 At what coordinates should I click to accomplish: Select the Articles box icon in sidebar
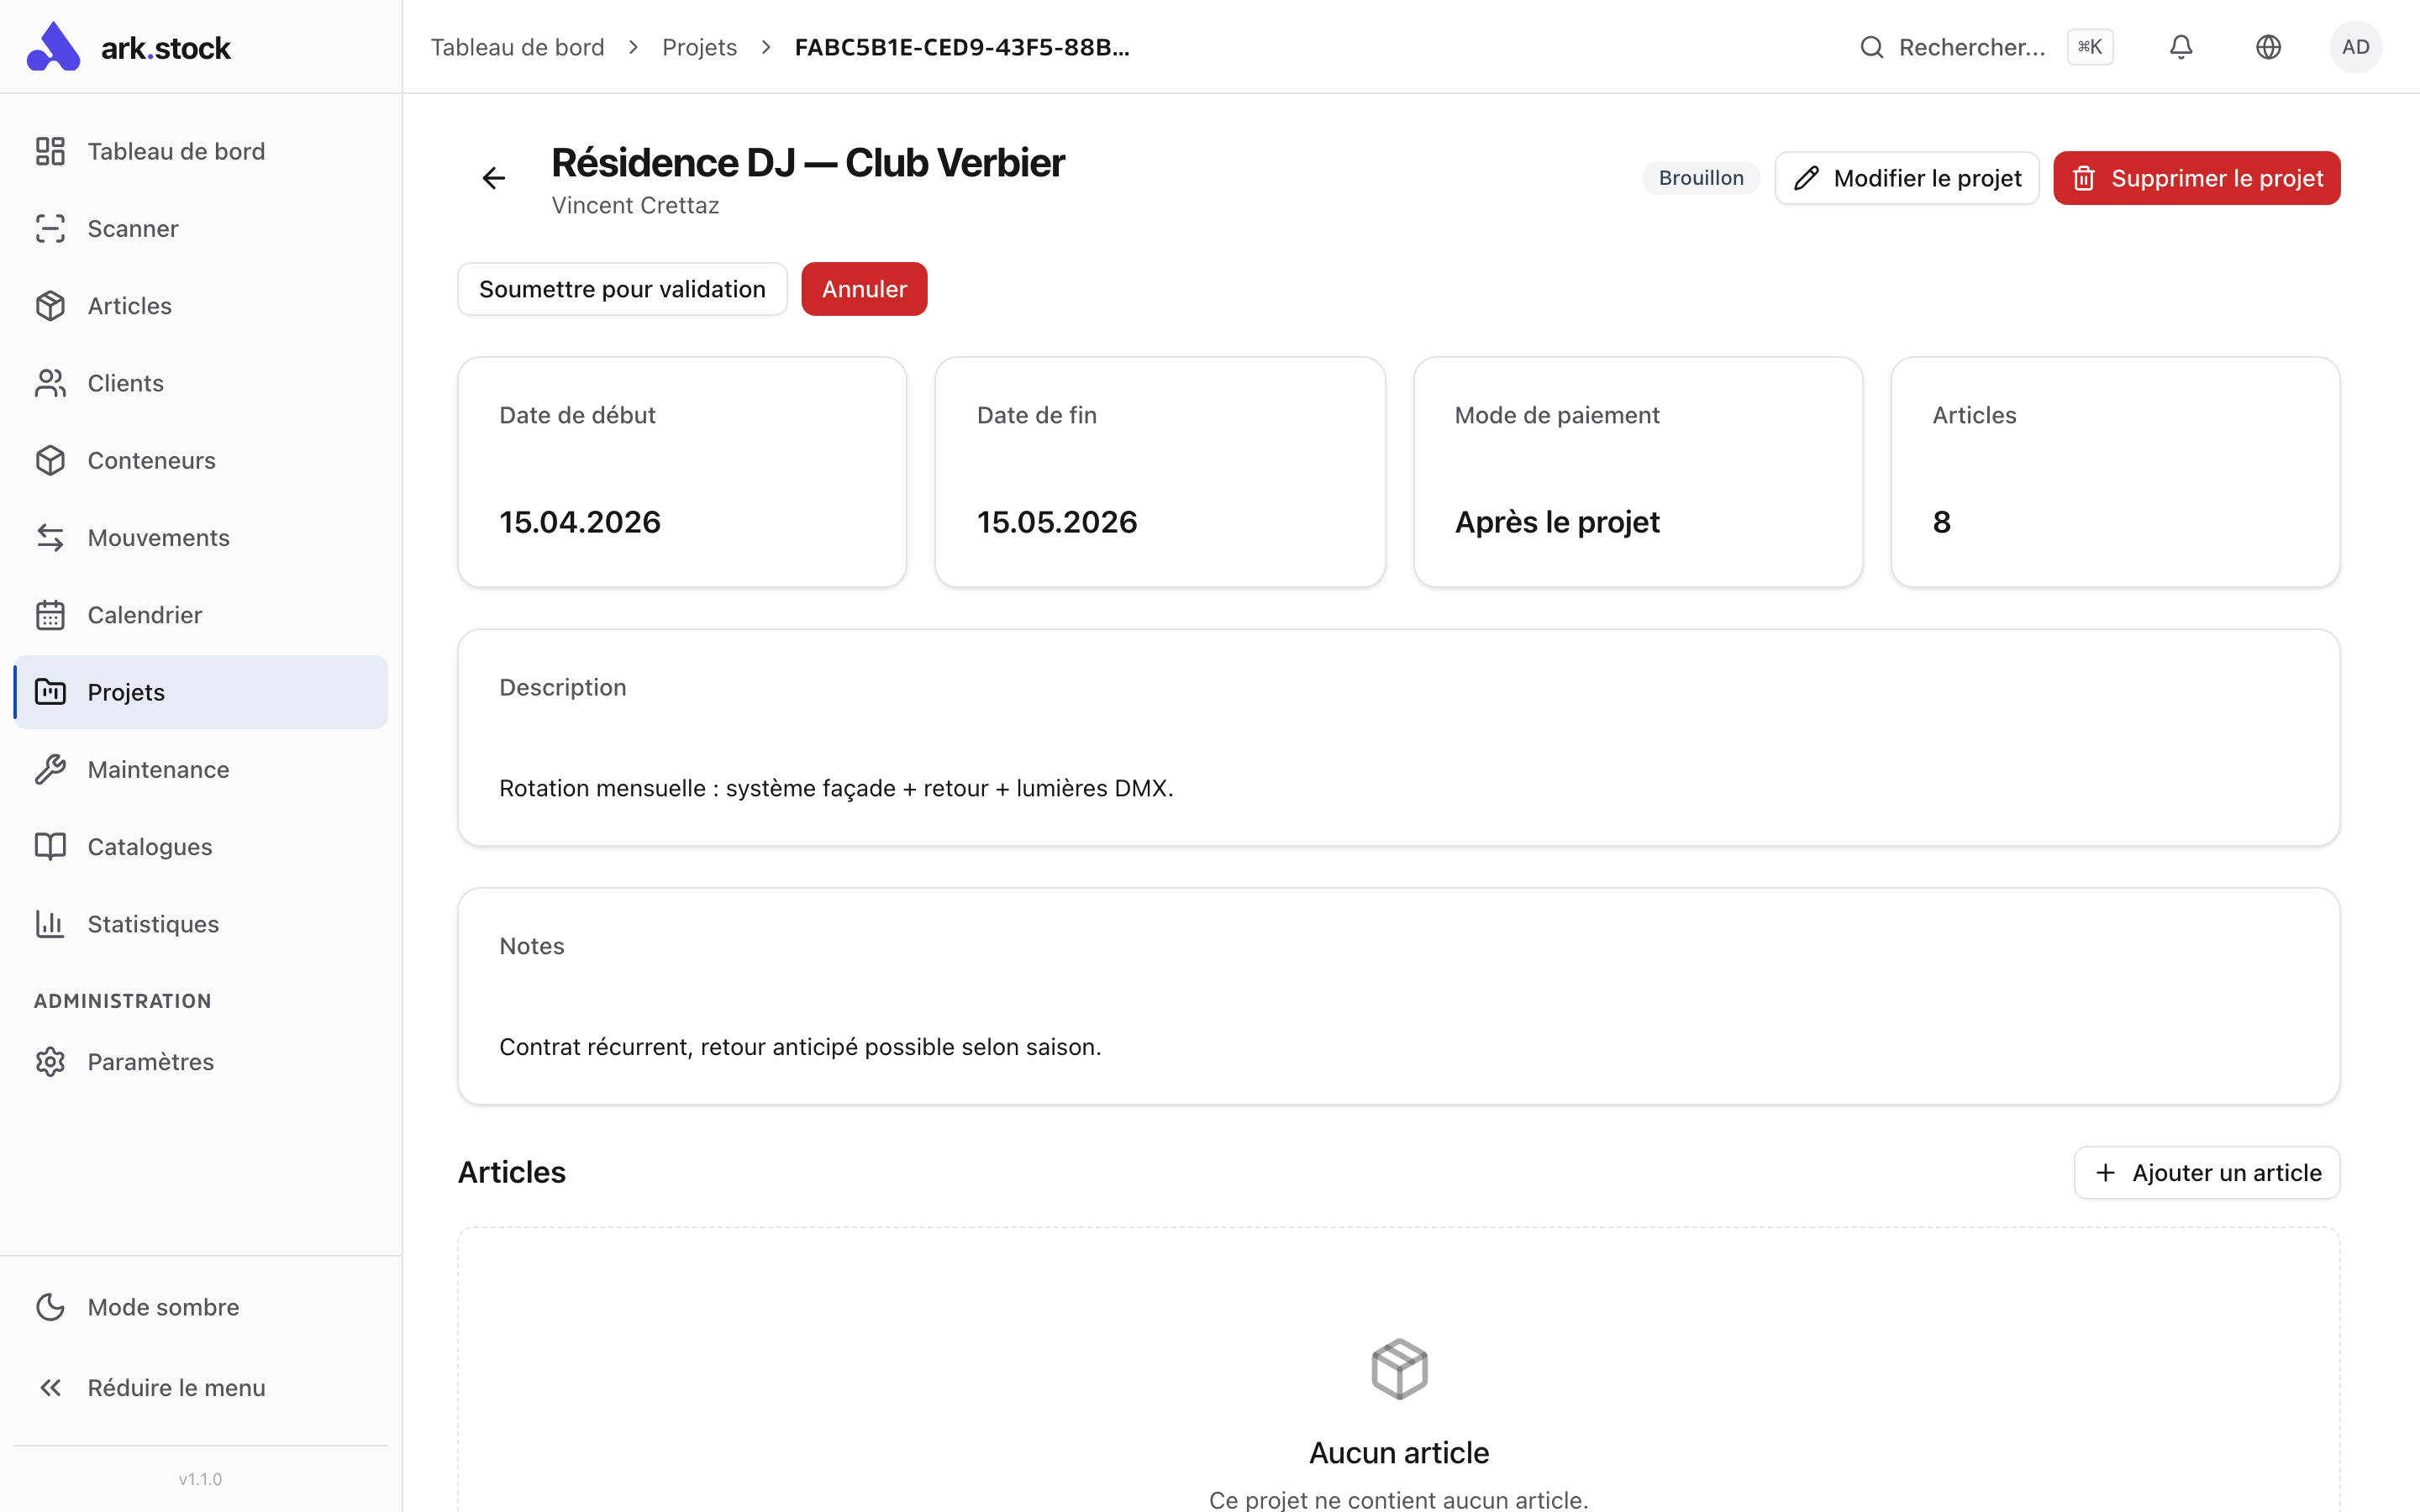[x=50, y=306]
